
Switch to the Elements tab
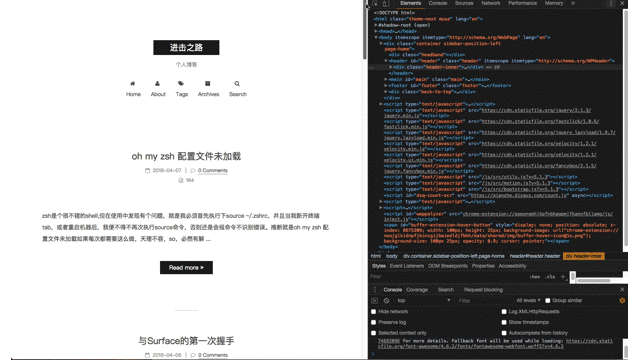tap(410, 3)
